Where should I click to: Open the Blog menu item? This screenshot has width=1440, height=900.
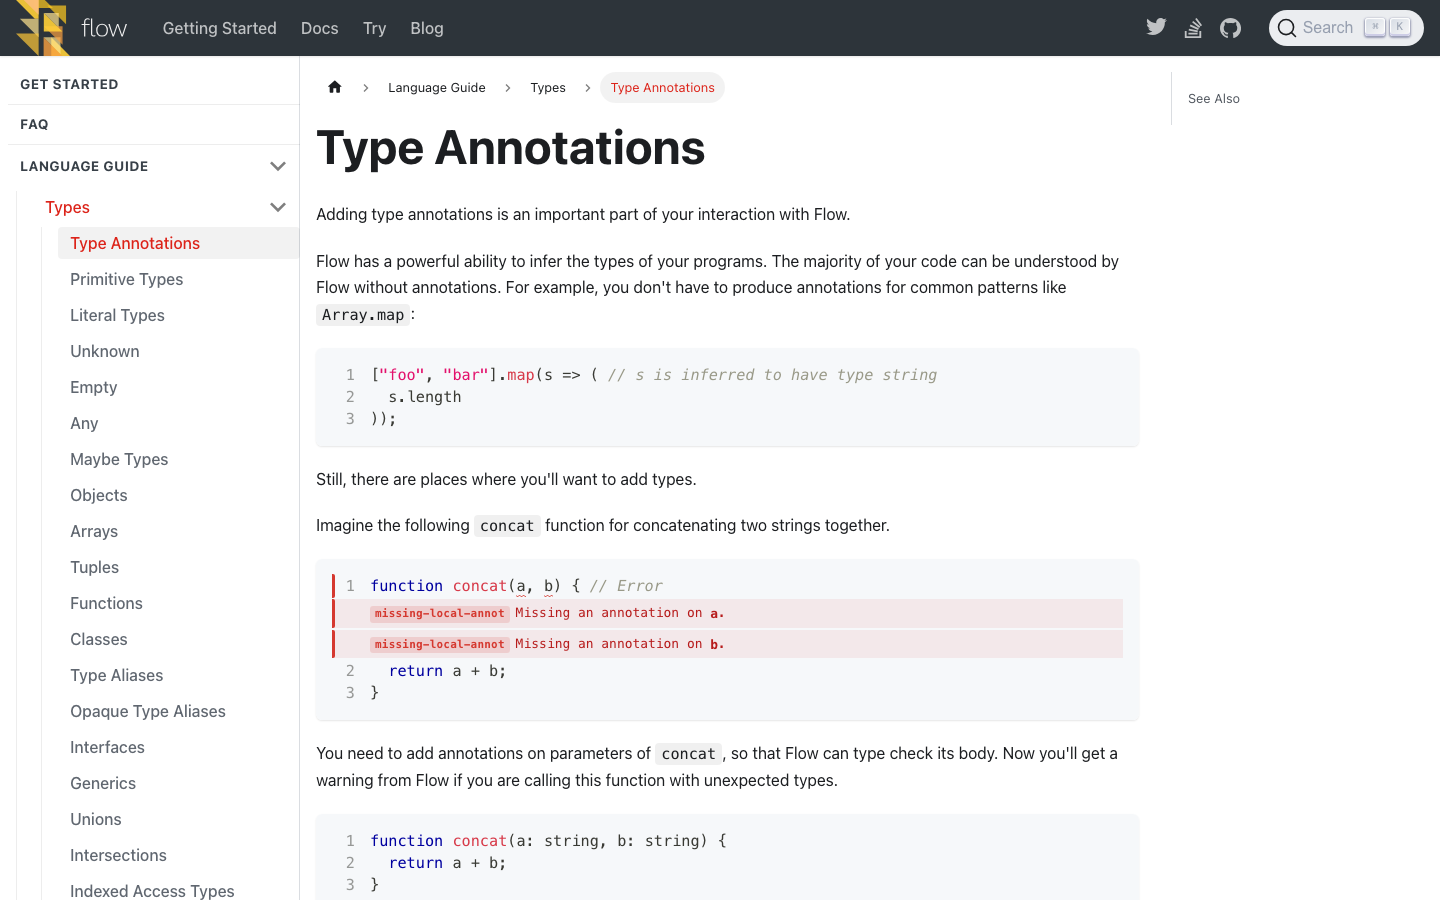point(427,28)
